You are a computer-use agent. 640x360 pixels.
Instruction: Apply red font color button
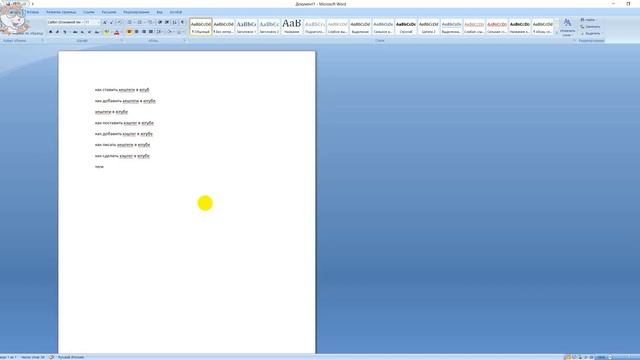pyautogui.click(x=117, y=32)
